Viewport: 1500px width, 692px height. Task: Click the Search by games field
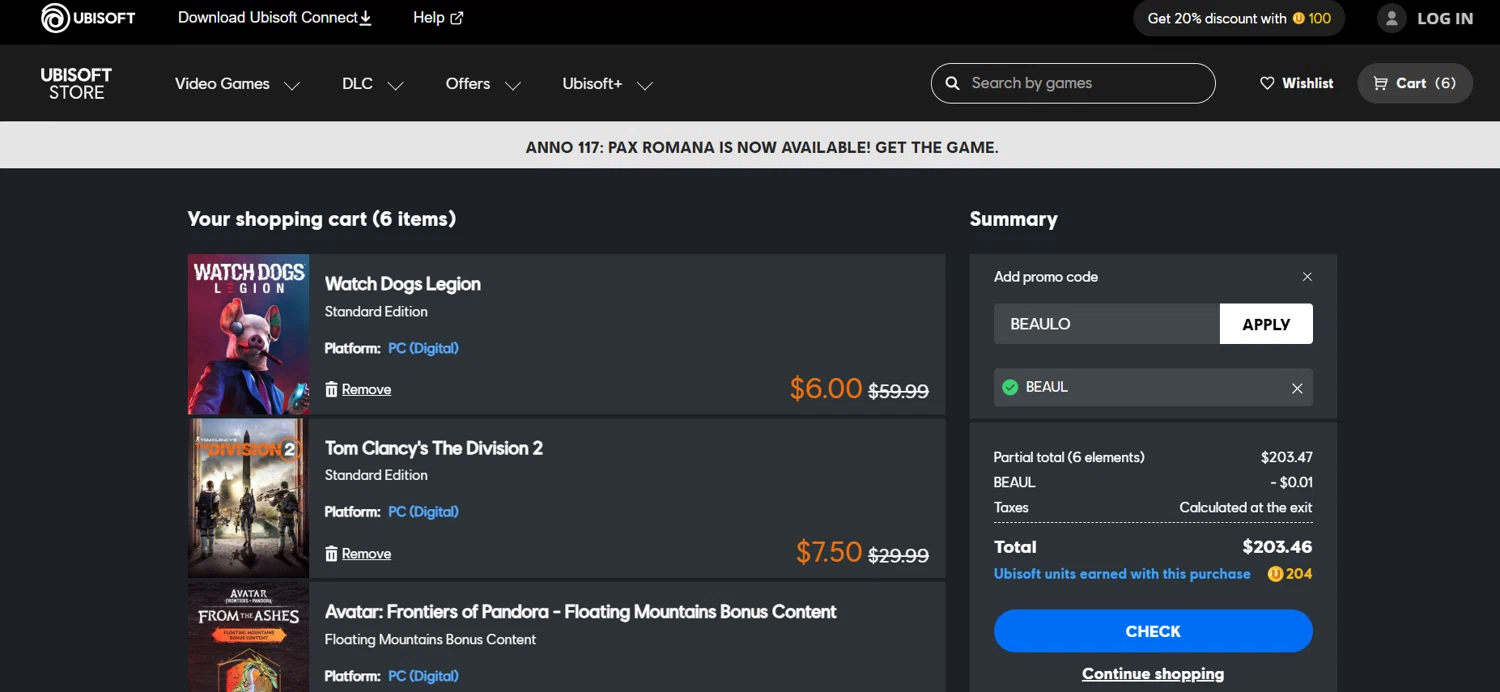pyautogui.click(x=1073, y=83)
